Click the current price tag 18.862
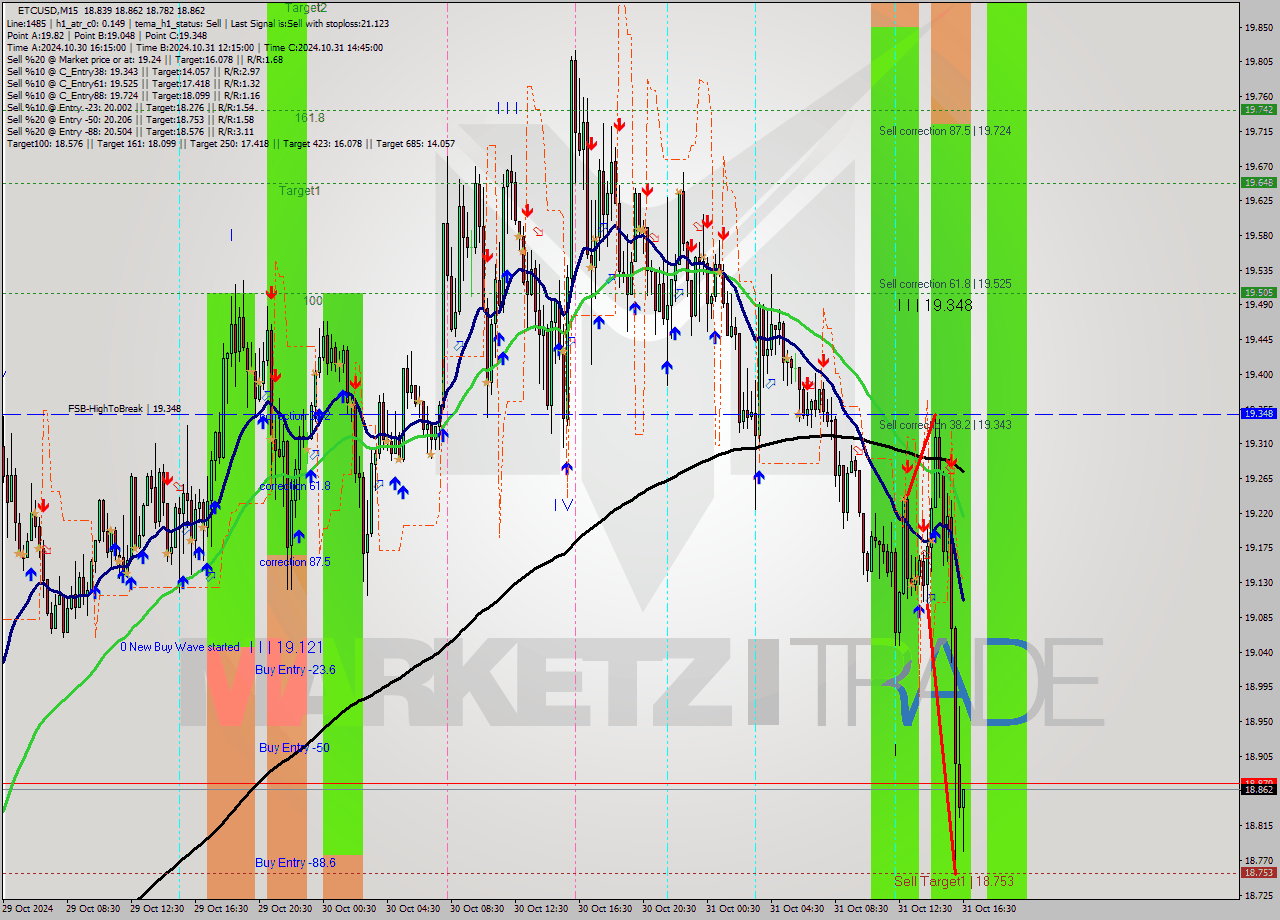 coord(1258,790)
